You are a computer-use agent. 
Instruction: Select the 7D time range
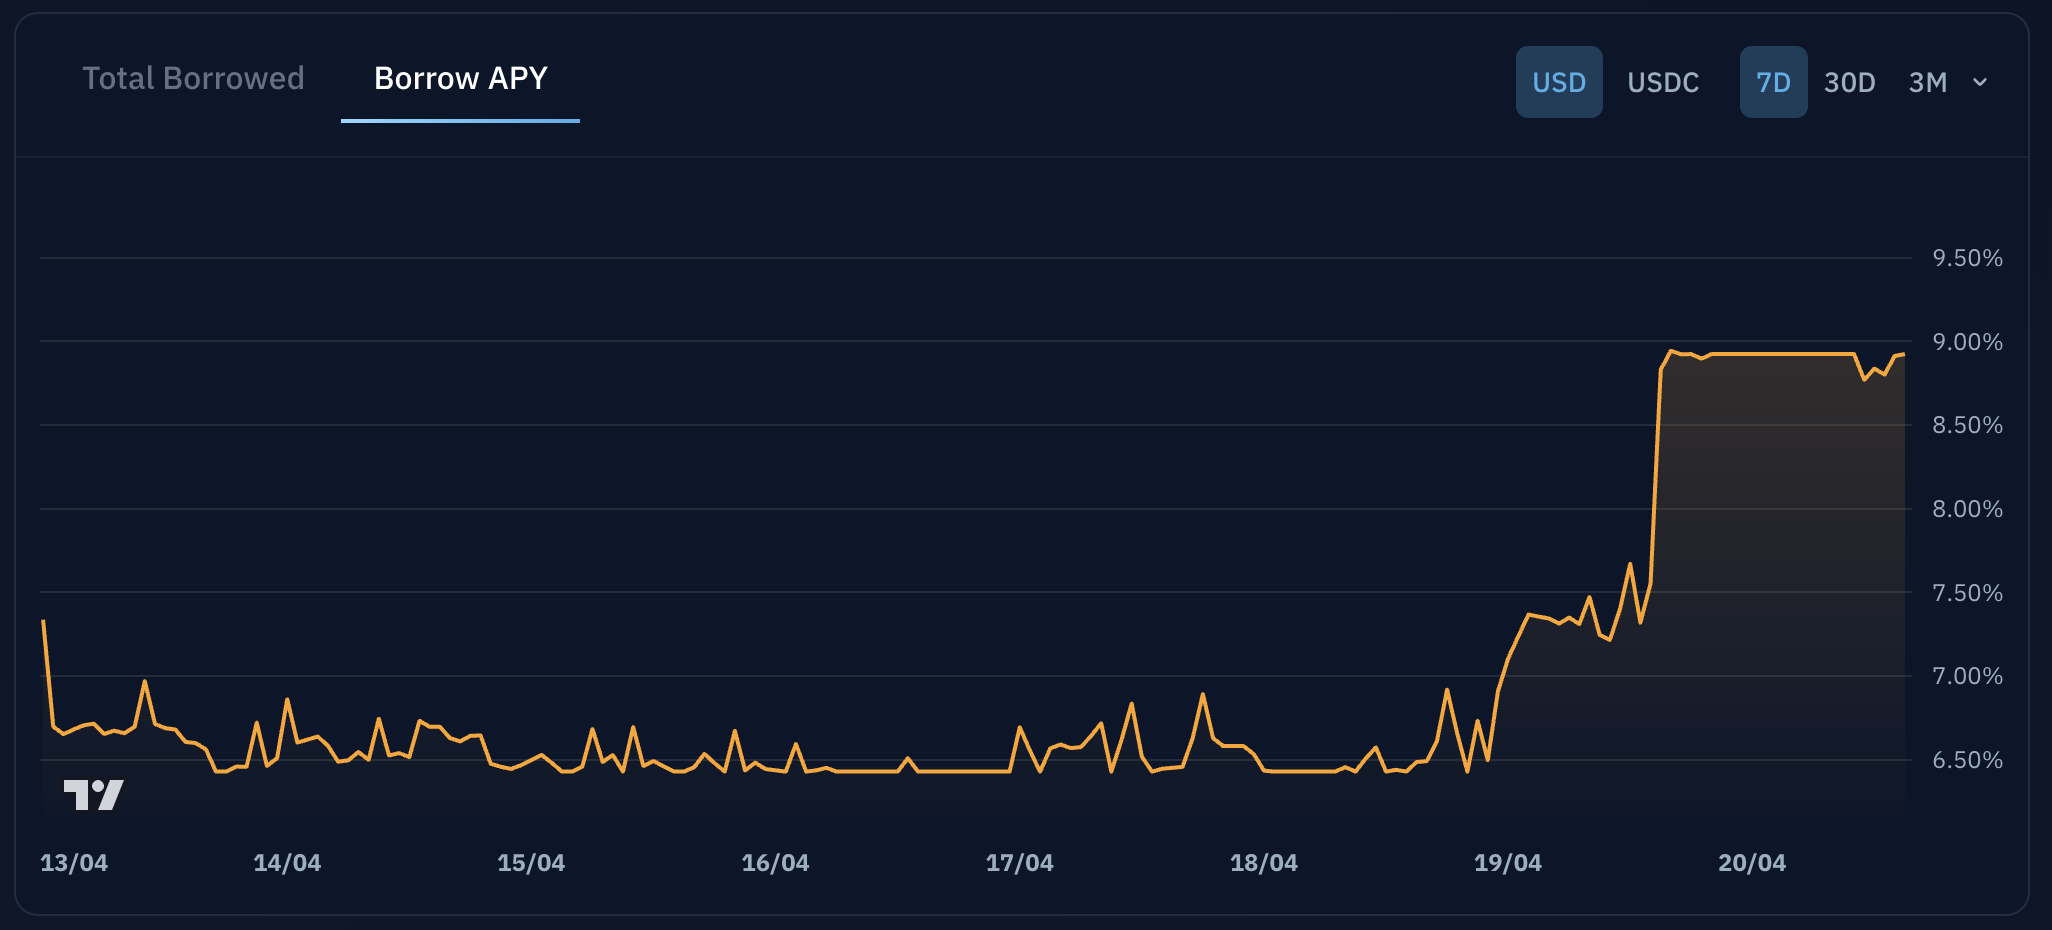point(1772,82)
